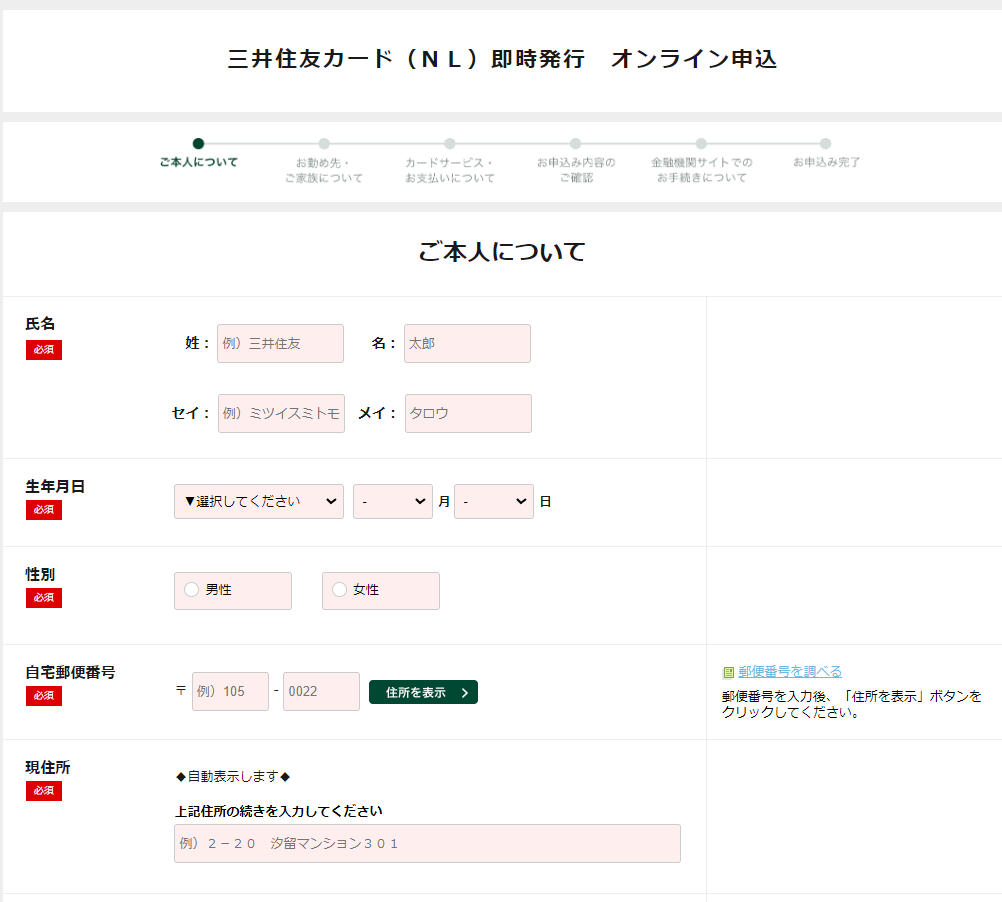
Task: Click the second postal code field (0022)
Action: pyautogui.click(x=321, y=691)
